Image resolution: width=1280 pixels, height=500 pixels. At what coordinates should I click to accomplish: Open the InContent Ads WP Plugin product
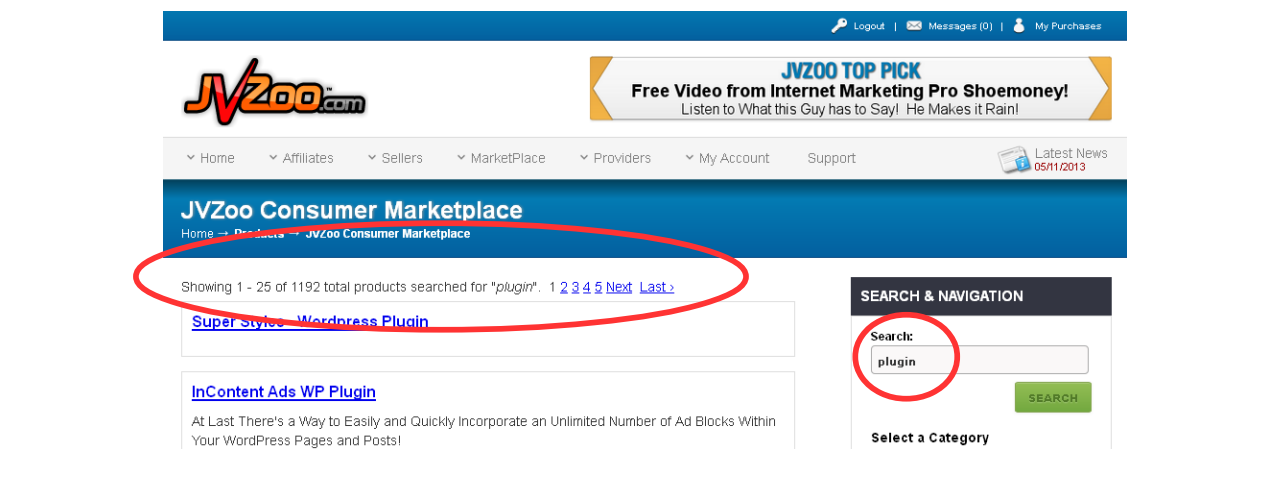[x=284, y=392]
